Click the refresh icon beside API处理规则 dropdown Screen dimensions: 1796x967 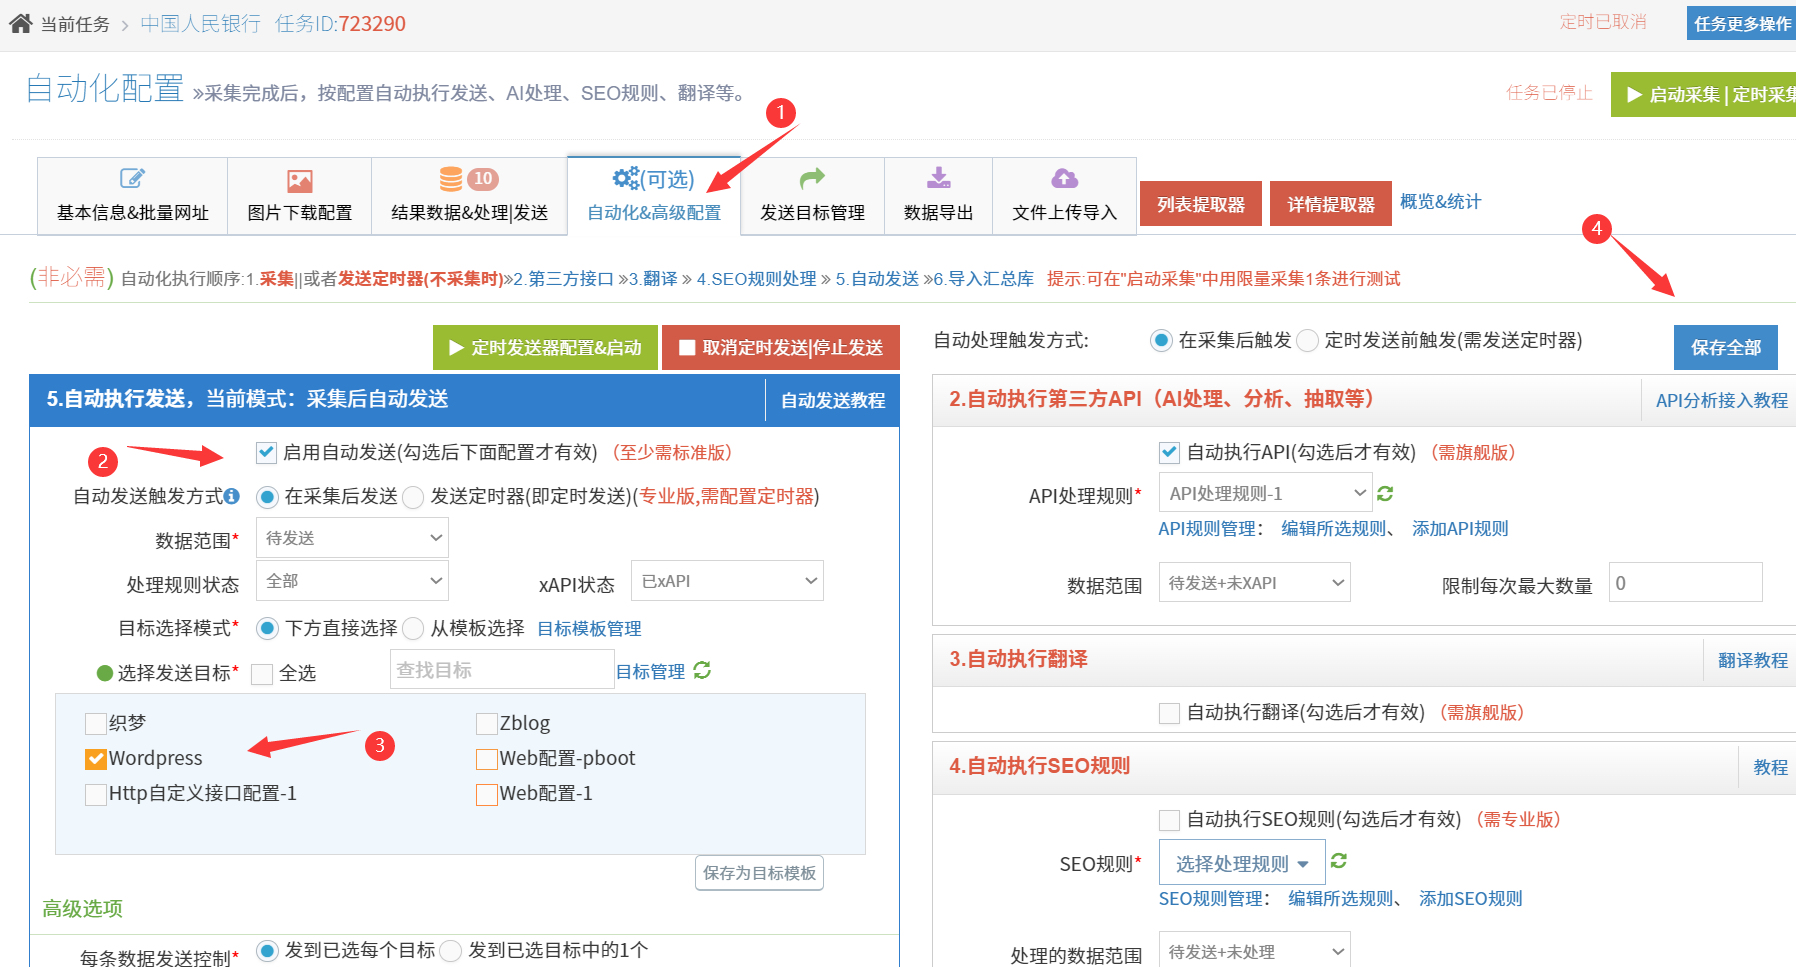tap(1385, 494)
